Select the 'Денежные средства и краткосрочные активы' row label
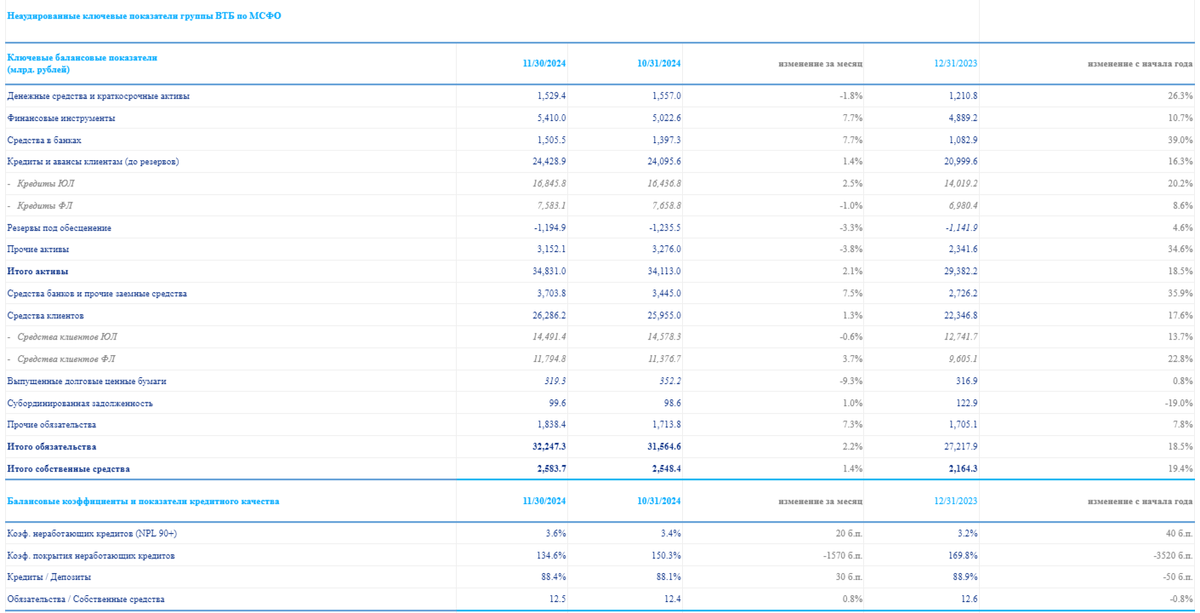Image resolution: width=1200 pixels, height=613 pixels. [98, 96]
